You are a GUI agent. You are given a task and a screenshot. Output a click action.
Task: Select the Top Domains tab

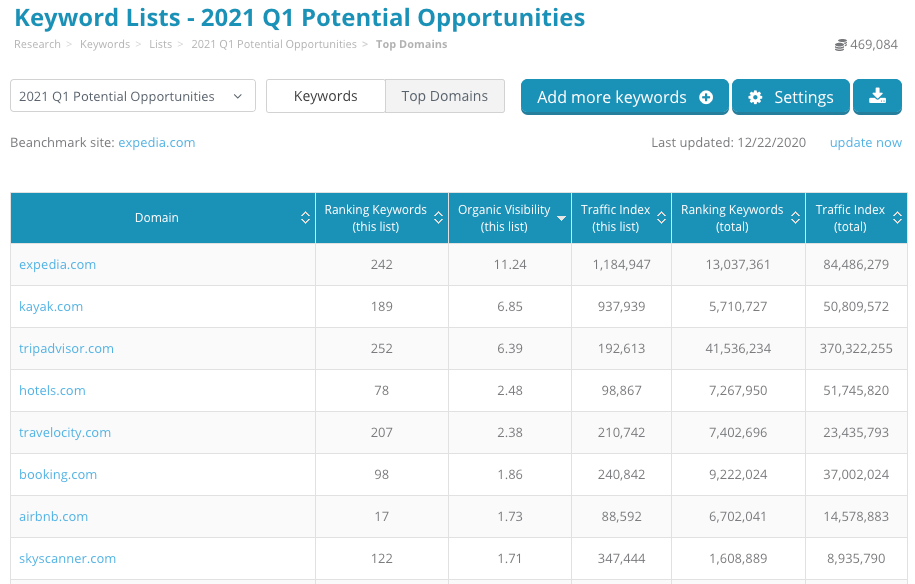[444, 96]
